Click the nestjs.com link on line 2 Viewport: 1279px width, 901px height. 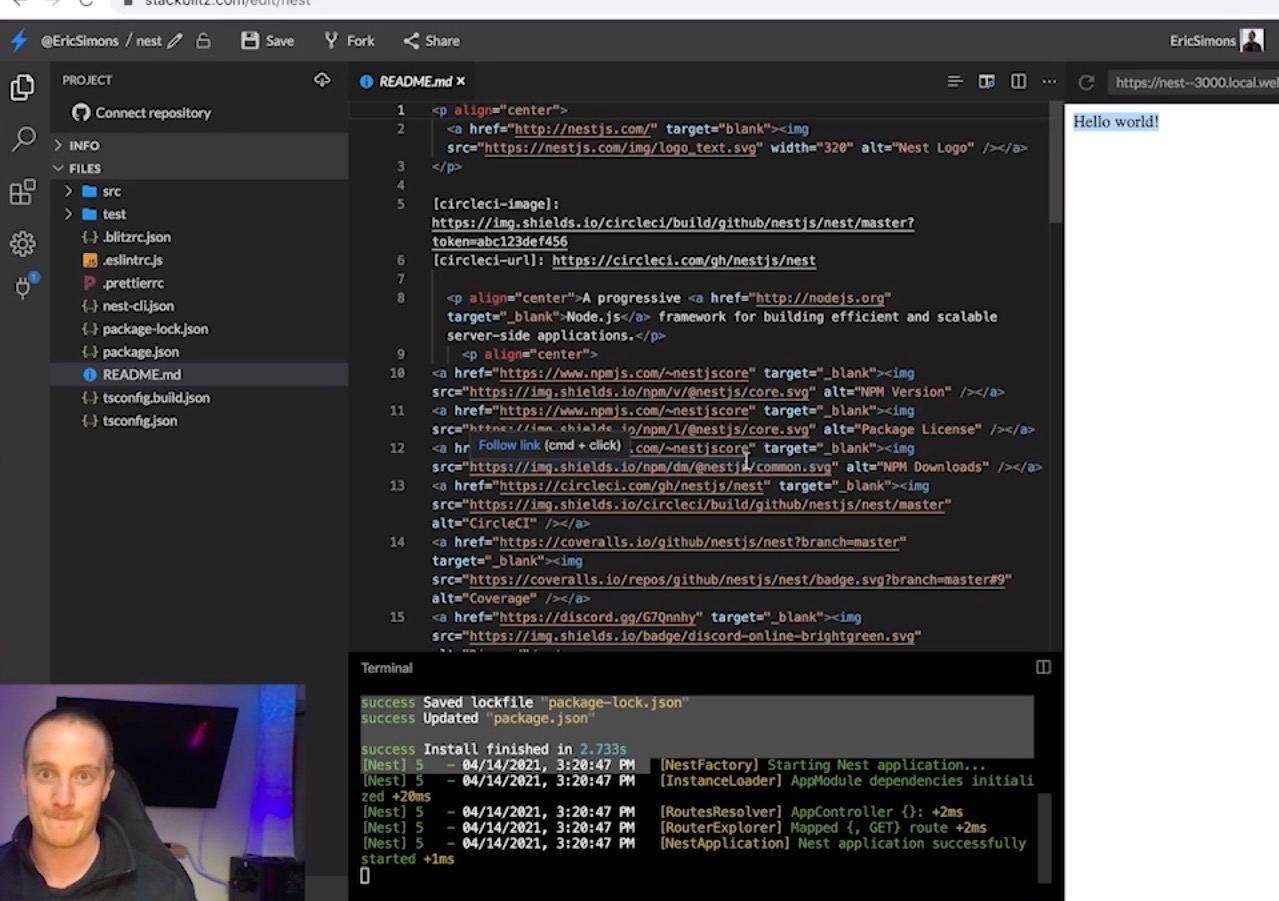click(x=583, y=129)
